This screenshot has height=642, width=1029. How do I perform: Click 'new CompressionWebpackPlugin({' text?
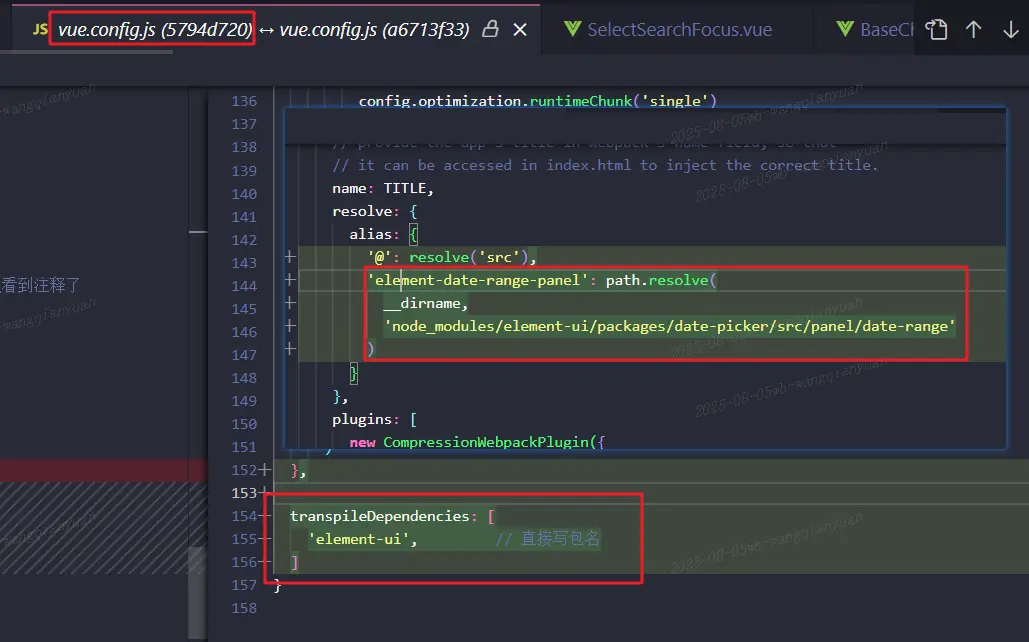(x=476, y=442)
